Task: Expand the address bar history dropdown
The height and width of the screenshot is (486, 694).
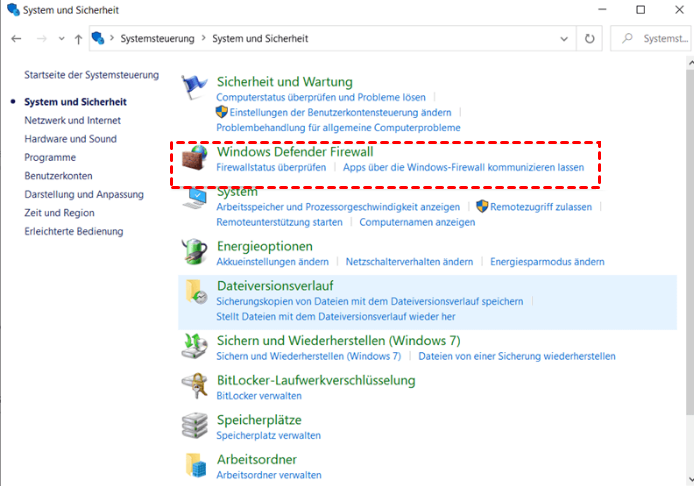Action: [x=564, y=39]
